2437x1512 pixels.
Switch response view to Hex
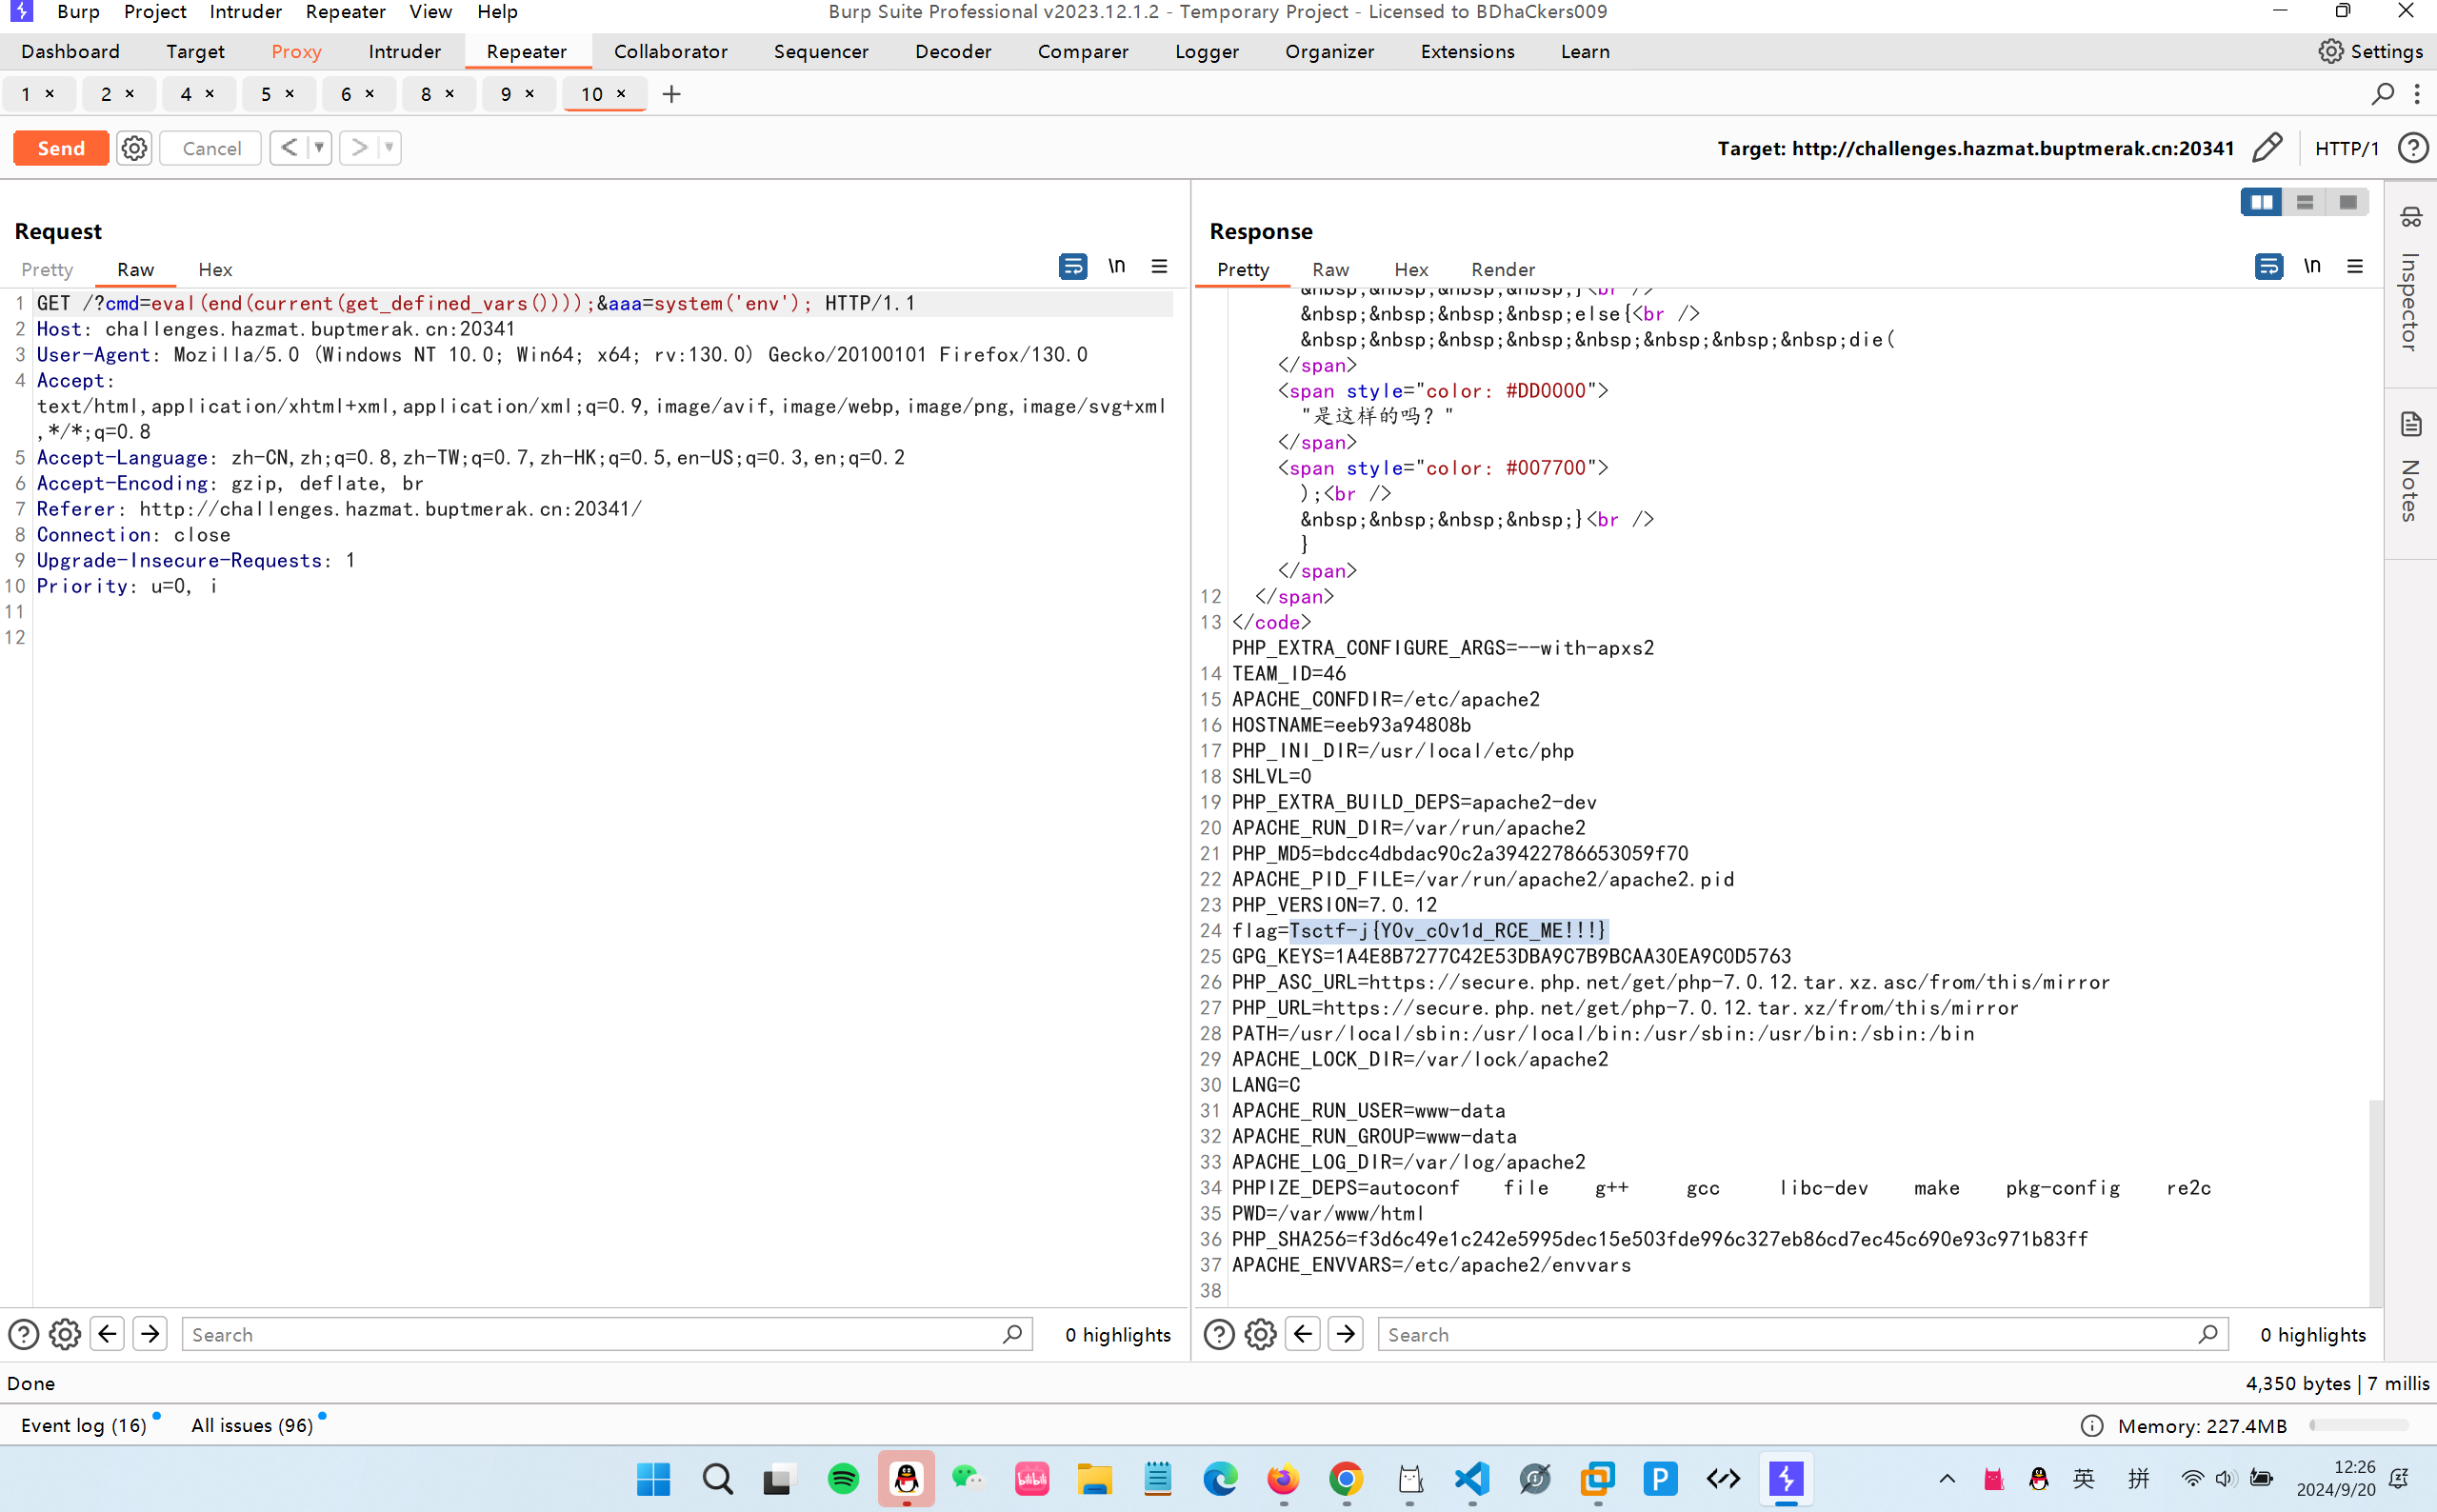[x=1411, y=269]
